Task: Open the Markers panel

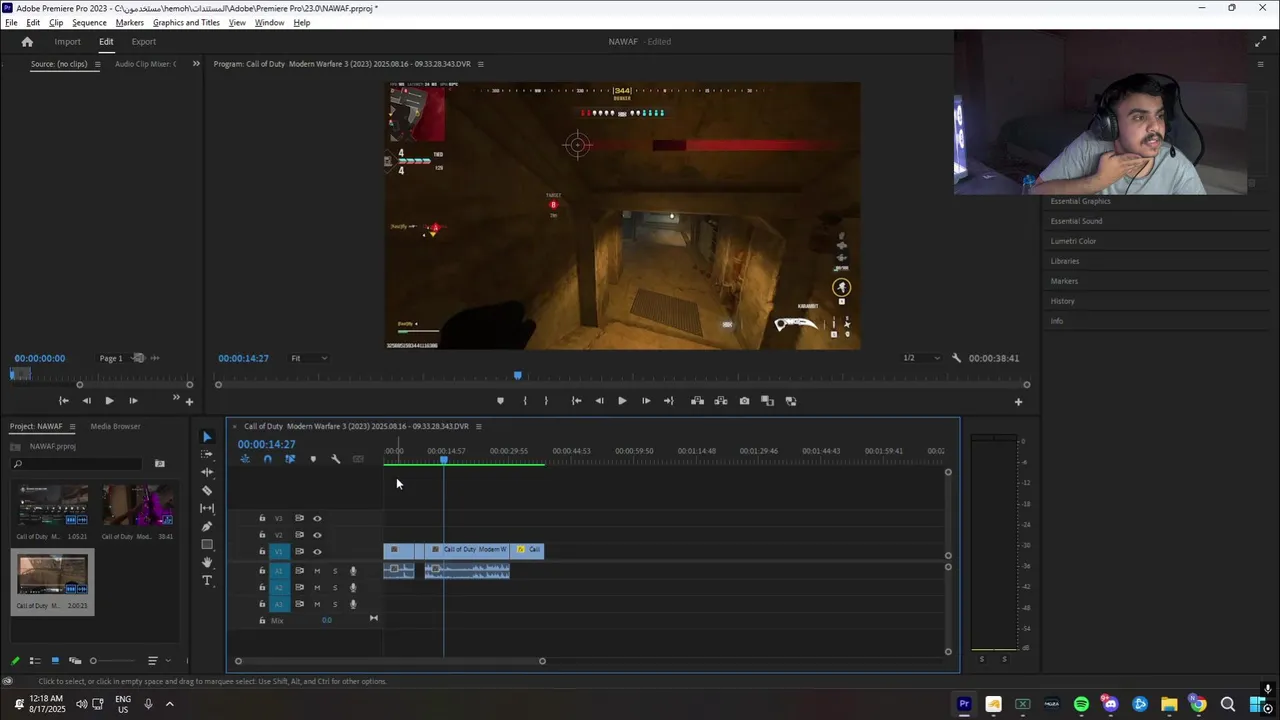Action: coord(1064,281)
